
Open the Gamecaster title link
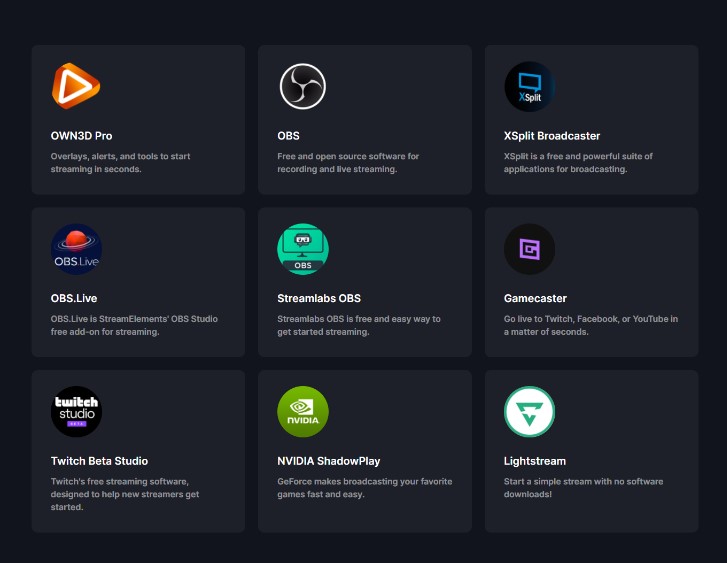point(535,298)
